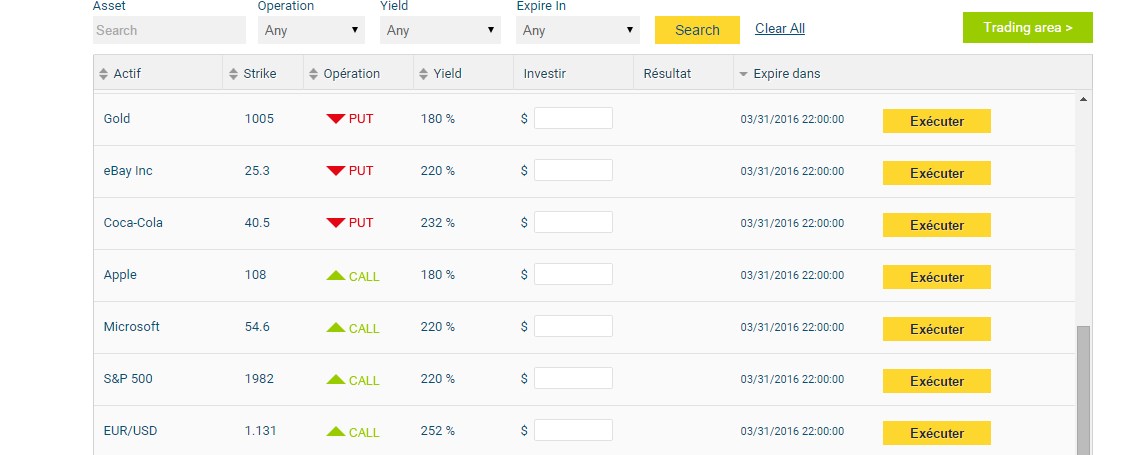The width and height of the screenshot is (1138, 455).
Task: Open the Yield filter dropdown
Action: pos(440,30)
